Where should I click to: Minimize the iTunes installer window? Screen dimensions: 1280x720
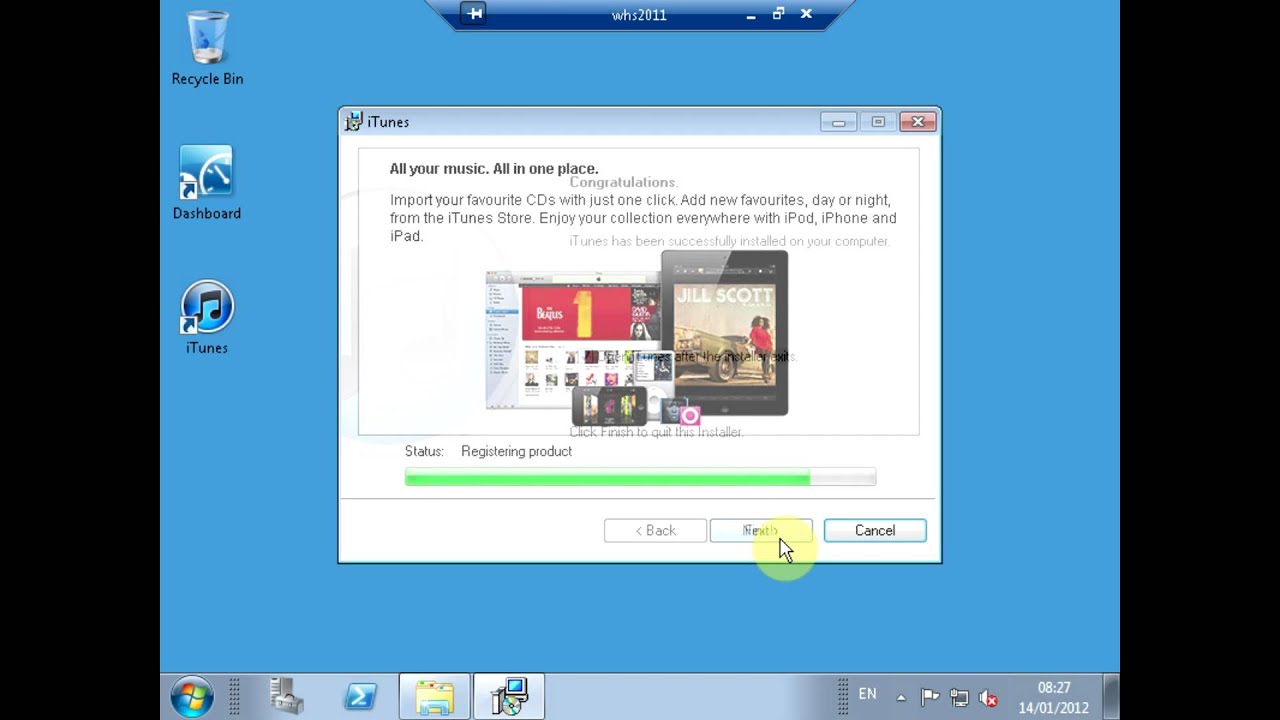(839, 122)
